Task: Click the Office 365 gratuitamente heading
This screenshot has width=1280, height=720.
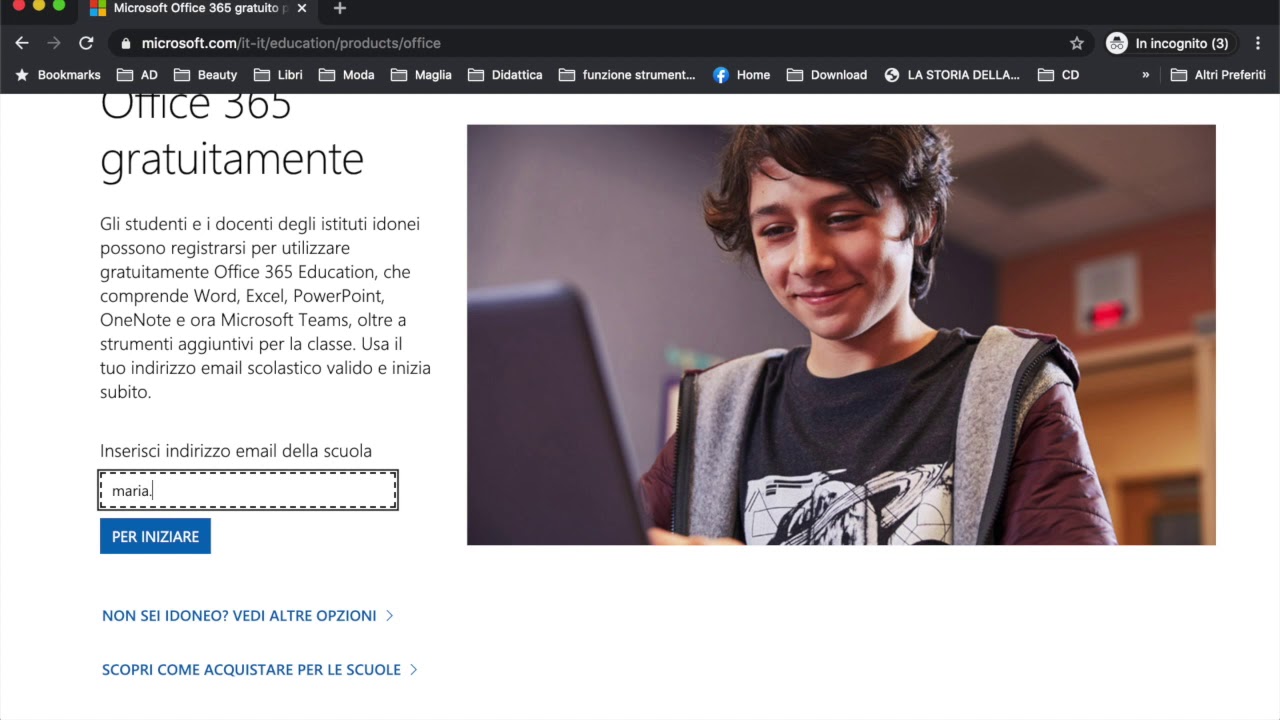Action: 232,136
